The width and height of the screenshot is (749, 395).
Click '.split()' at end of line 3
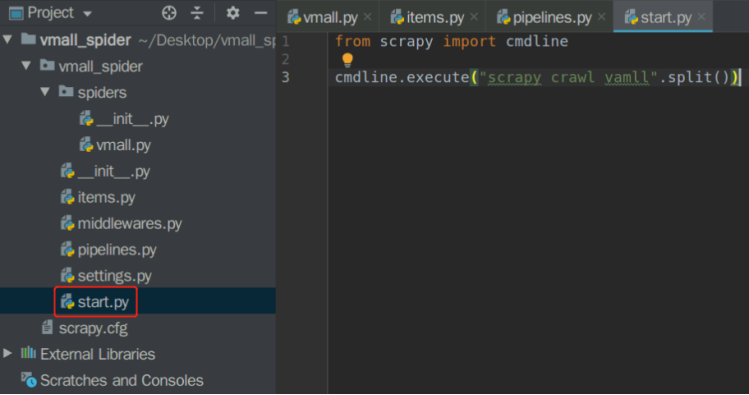click(694, 77)
